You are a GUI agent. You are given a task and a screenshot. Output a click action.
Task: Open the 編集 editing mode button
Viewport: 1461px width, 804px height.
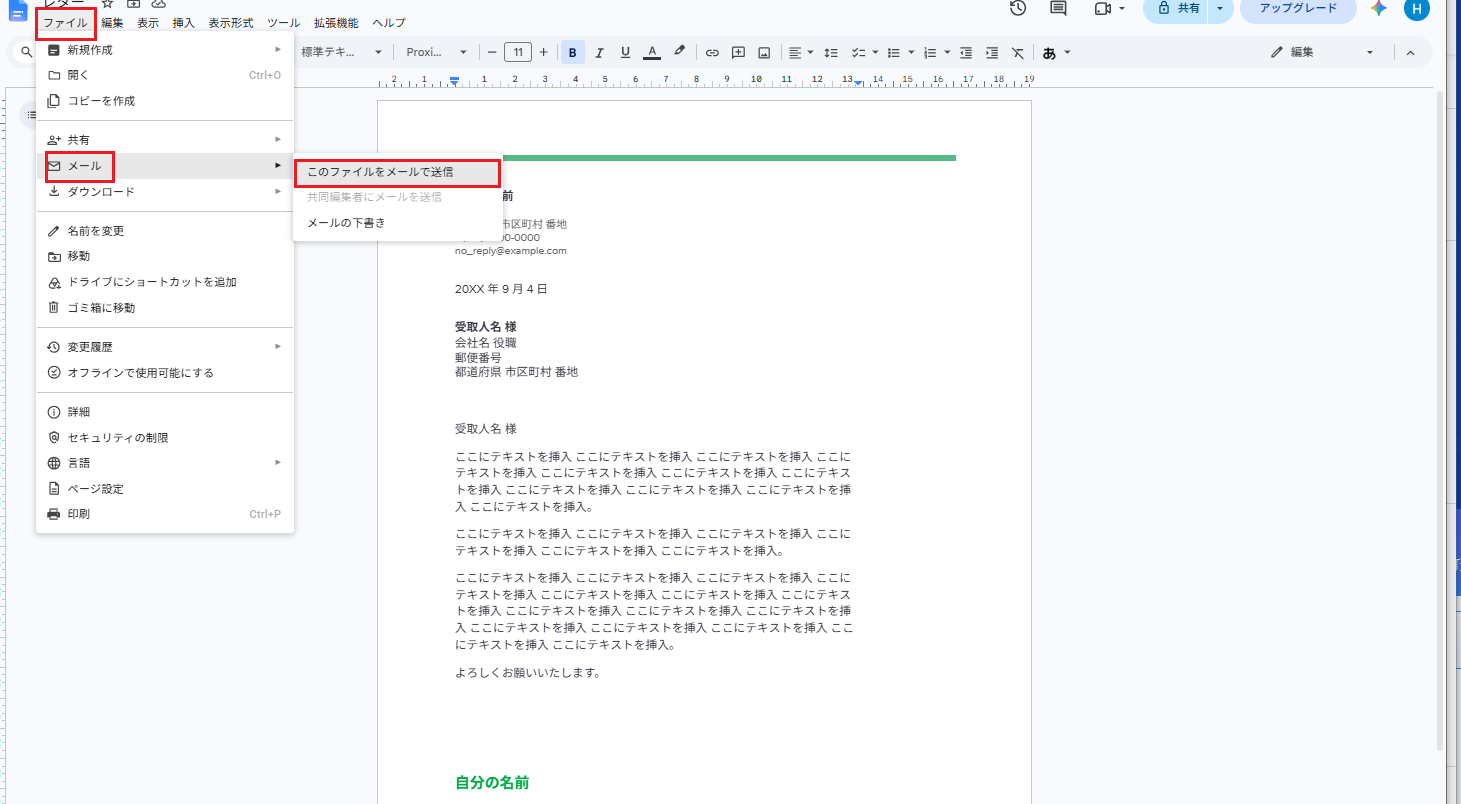[1324, 52]
